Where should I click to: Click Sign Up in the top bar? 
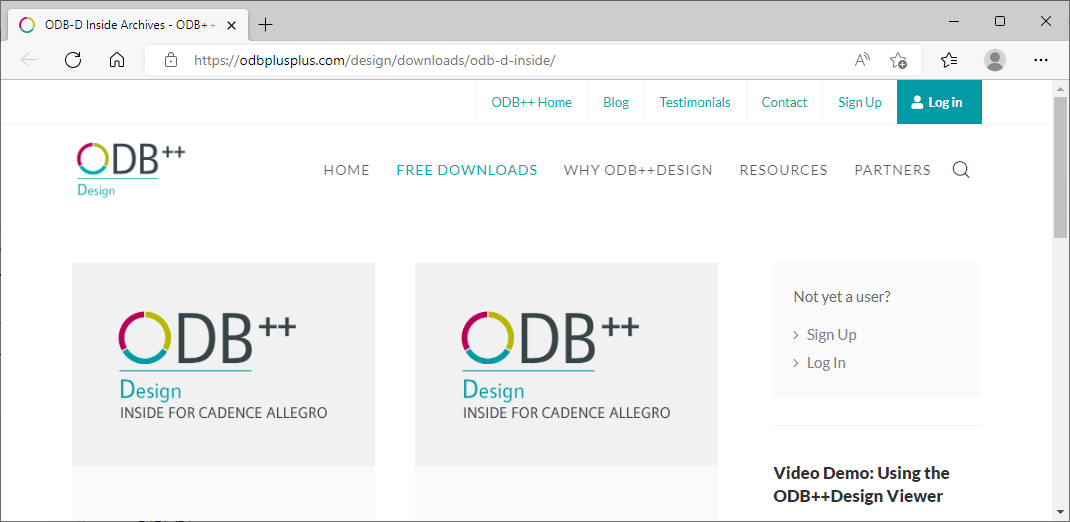pyautogui.click(x=860, y=102)
